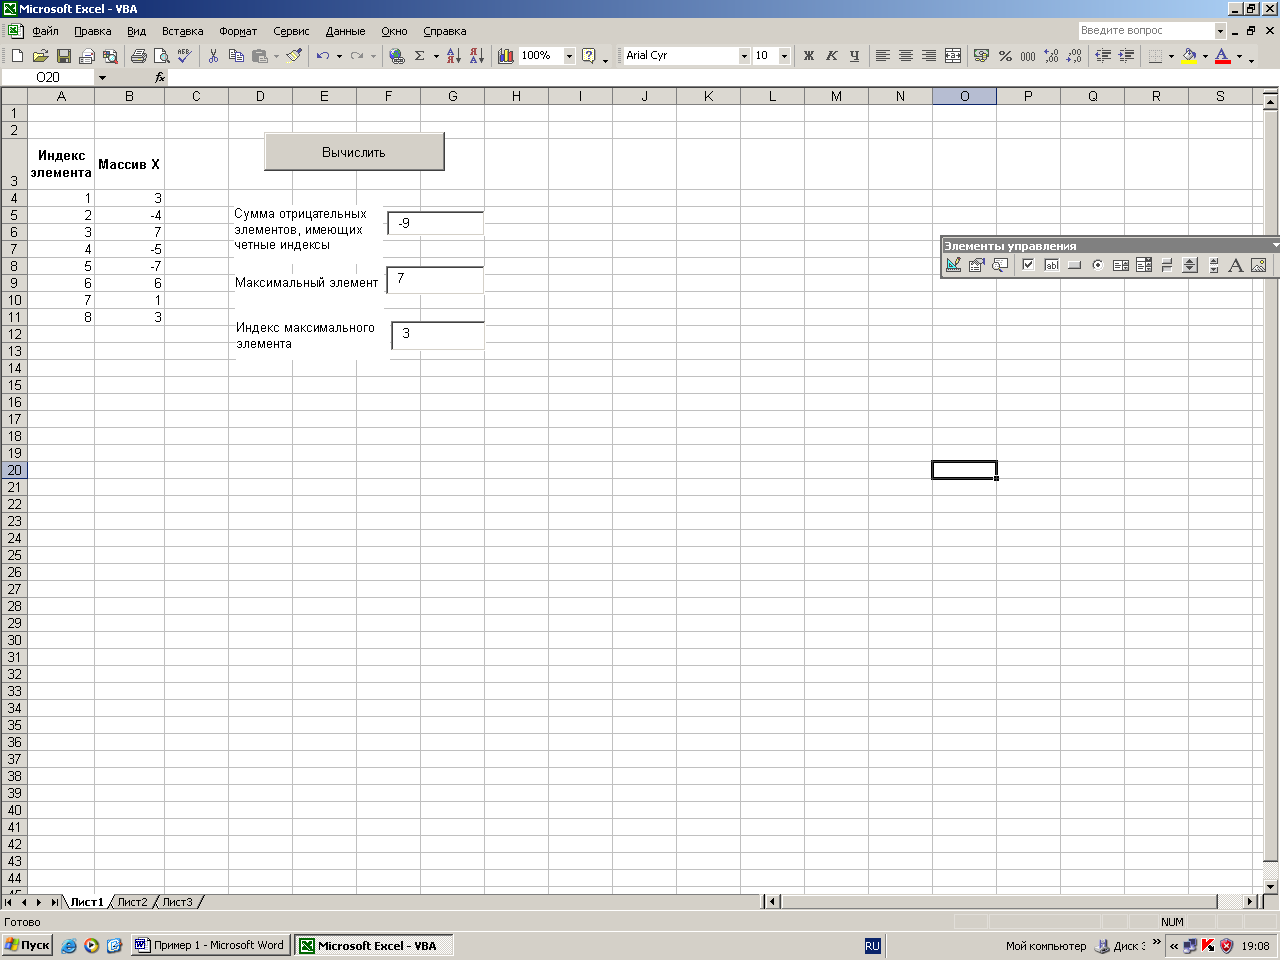Apply red font color A

click(1223, 56)
